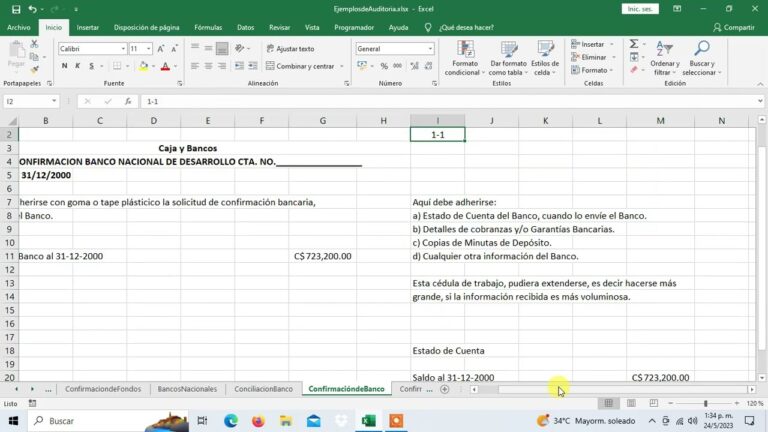Open Estilos de celda gallery

pos(545,58)
